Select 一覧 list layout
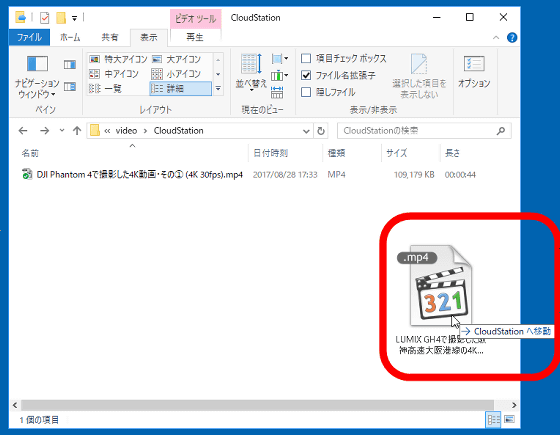The height and width of the screenshot is (435, 560). point(105,88)
